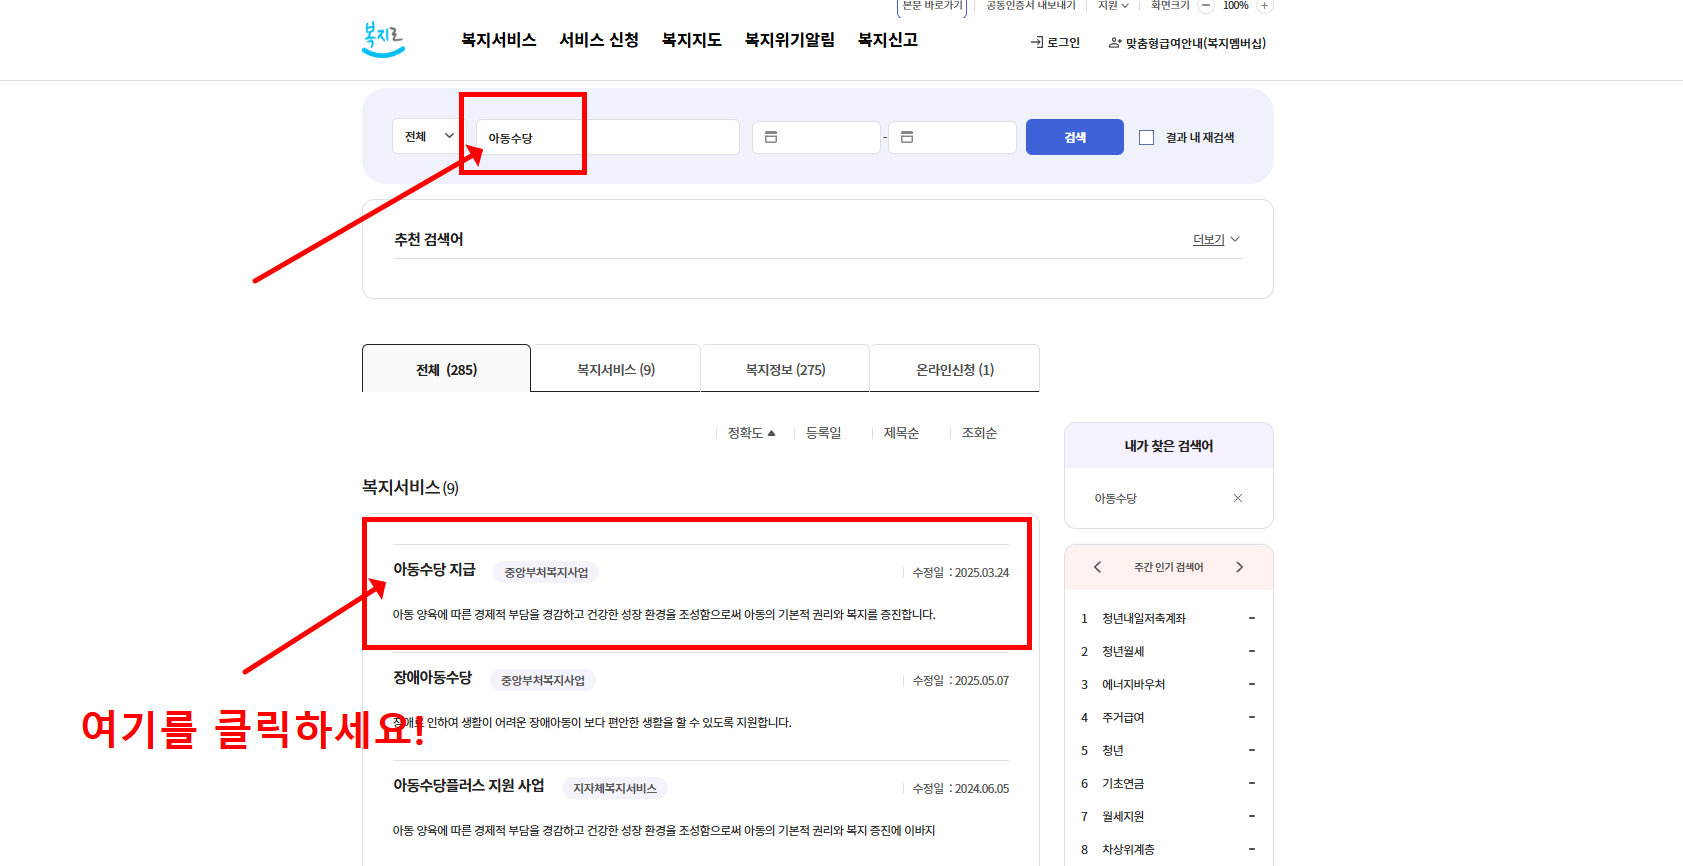Click the blue 검색 search button
The height and width of the screenshot is (866, 1683).
point(1075,137)
